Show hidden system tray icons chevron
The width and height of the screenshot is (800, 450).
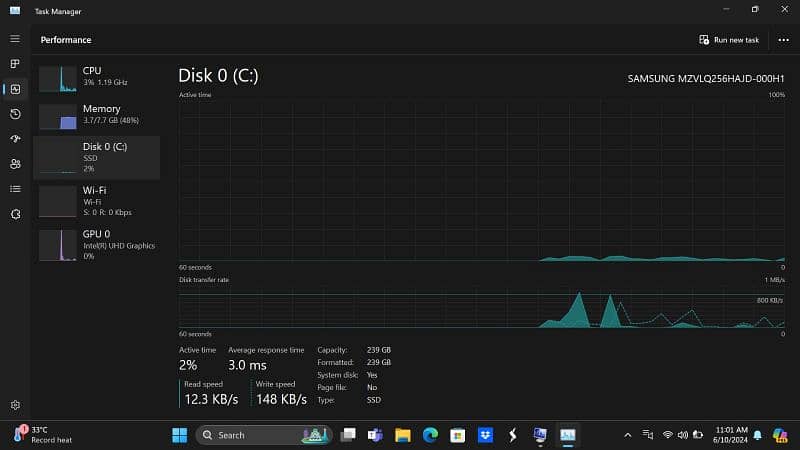pyautogui.click(x=628, y=435)
